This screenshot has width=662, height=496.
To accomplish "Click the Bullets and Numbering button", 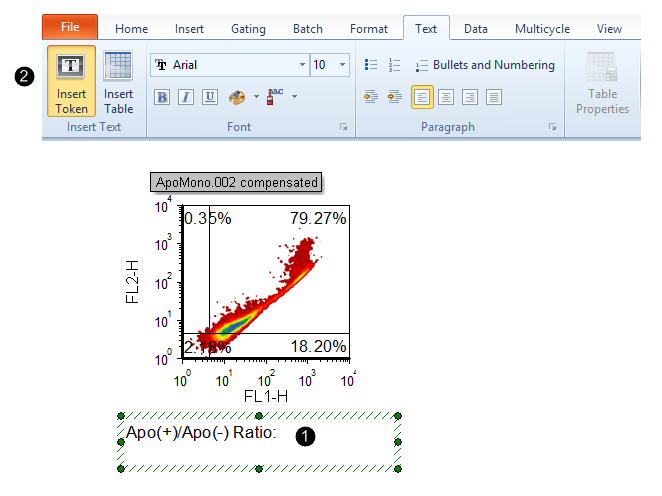I will tap(493, 65).
